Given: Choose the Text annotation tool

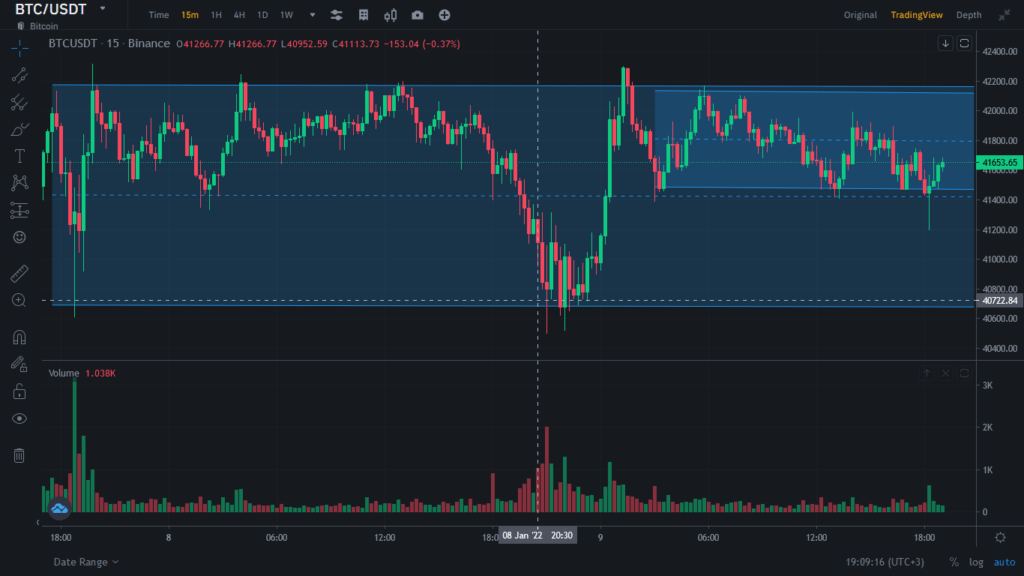Looking at the screenshot, I should pos(19,156).
